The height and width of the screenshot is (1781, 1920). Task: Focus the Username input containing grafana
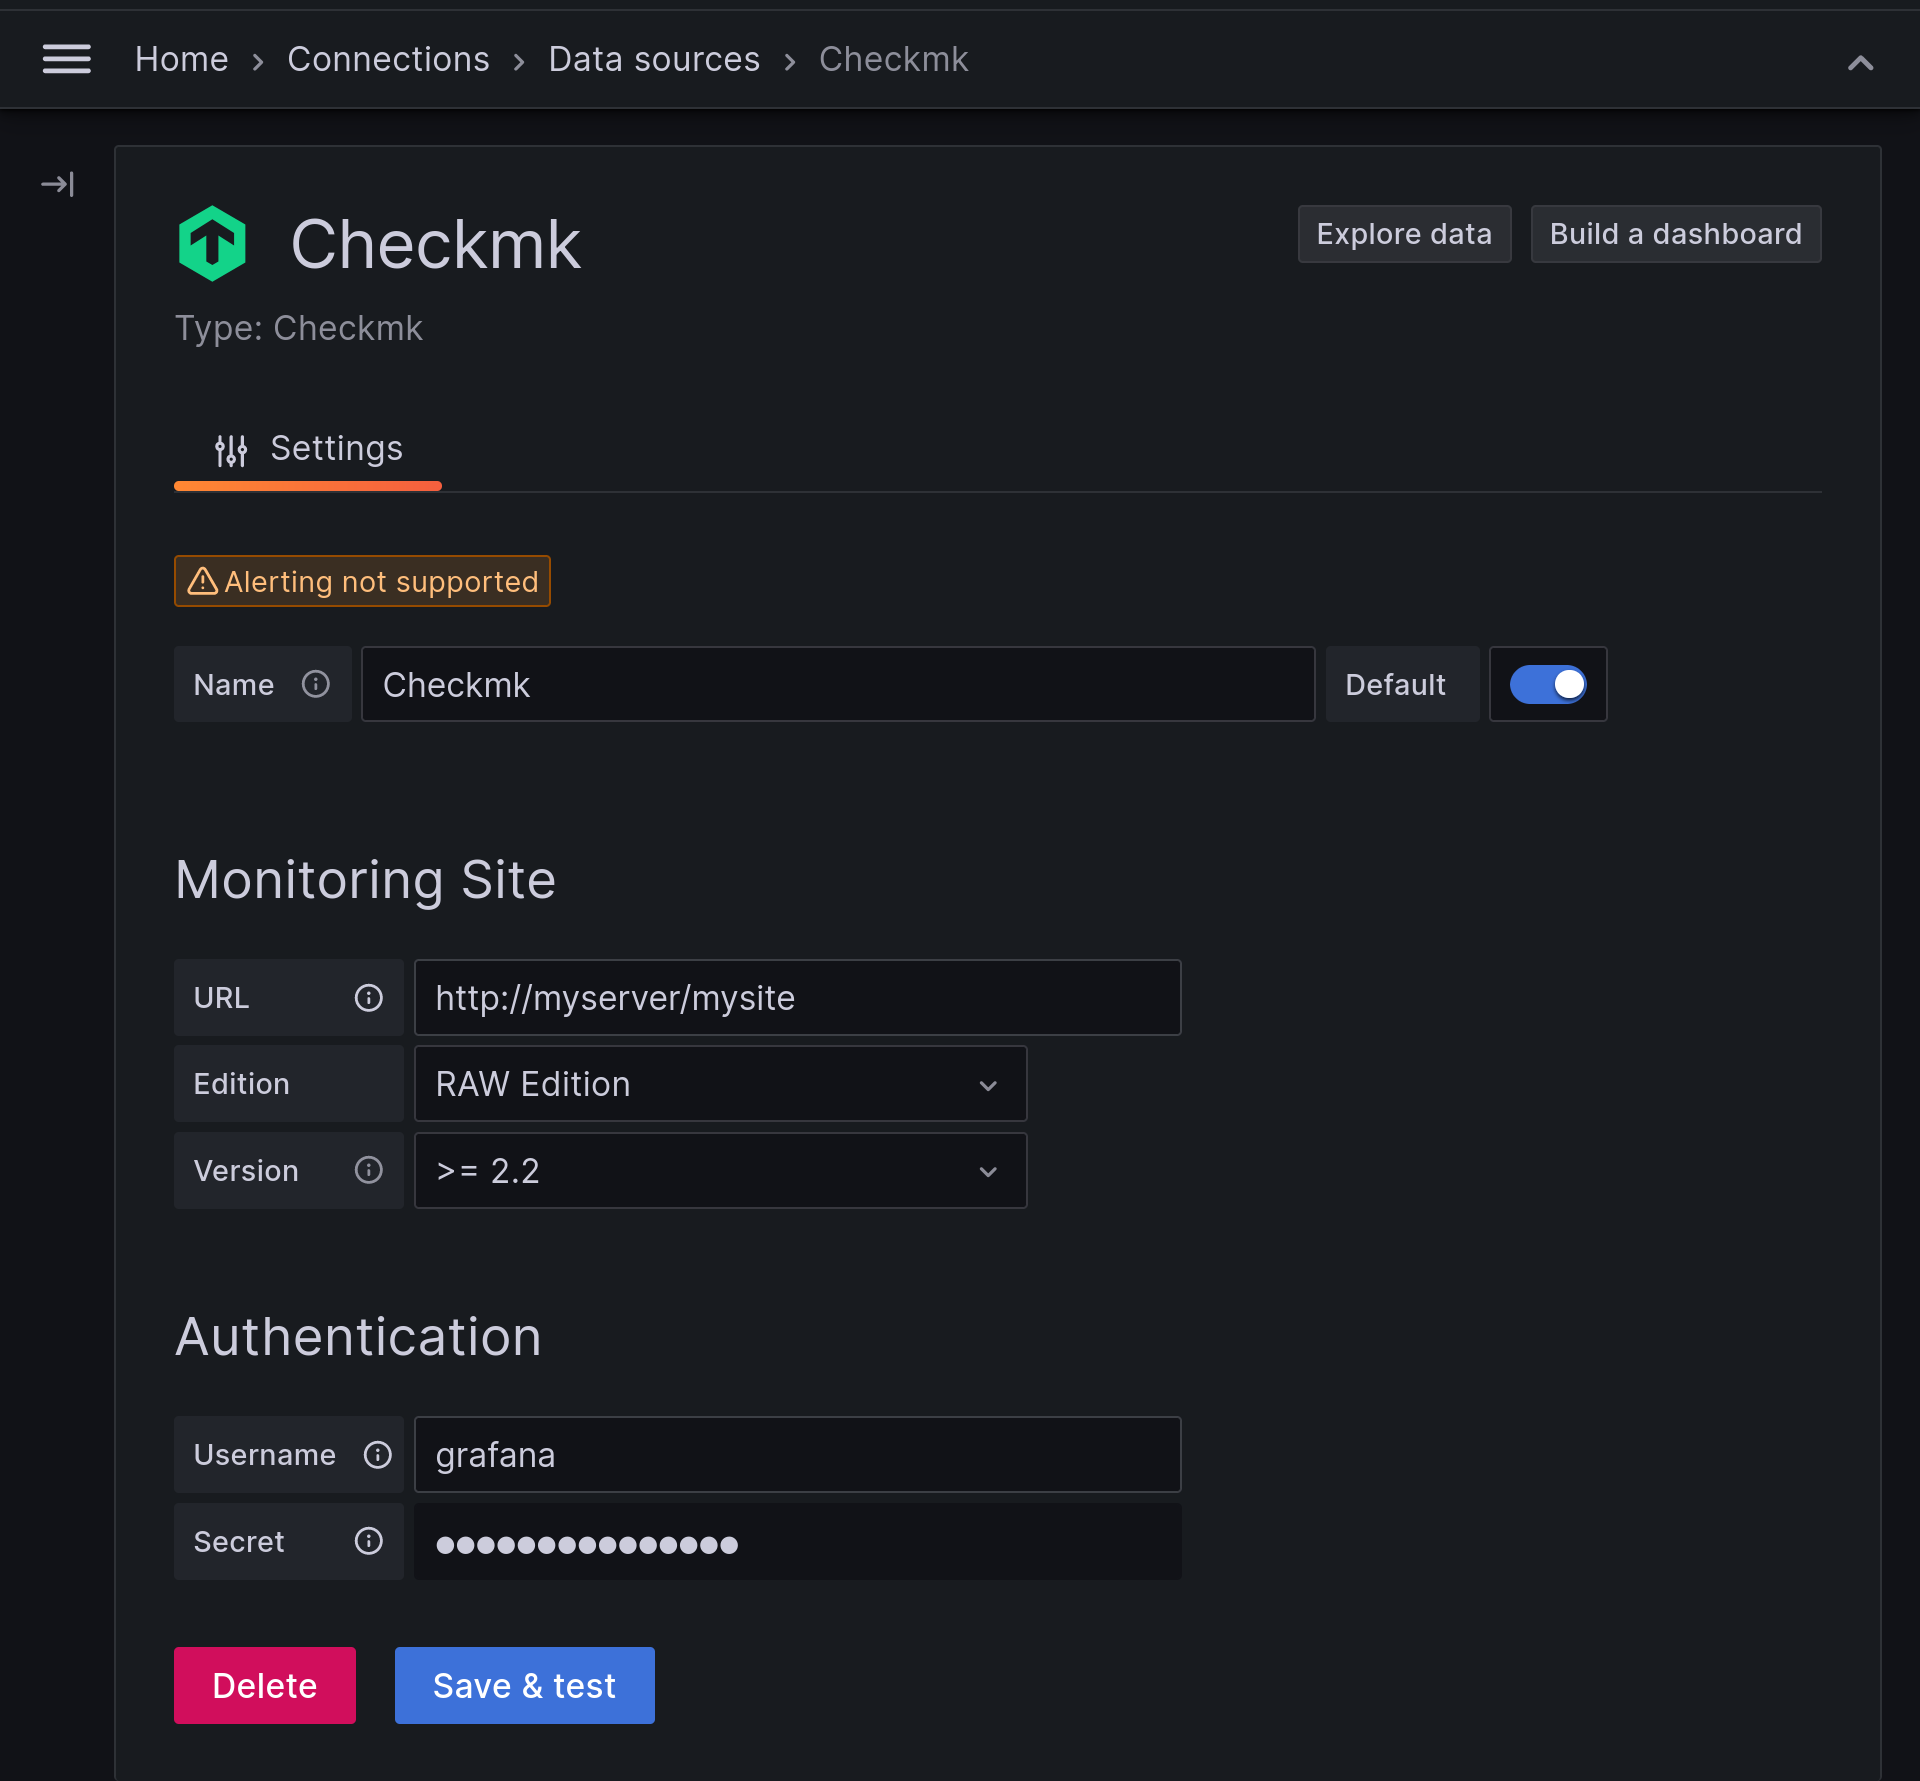[x=798, y=1455]
